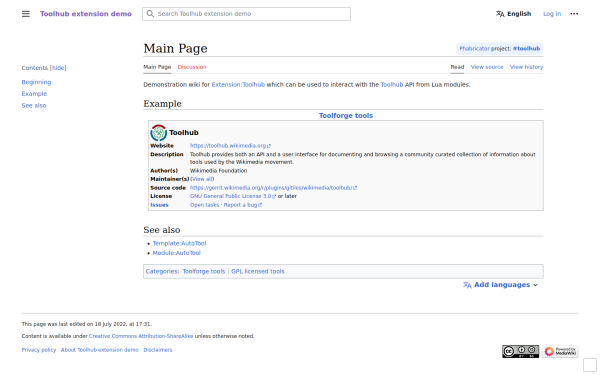Switch to the Discussion tab
The image size is (600, 375).
pos(192,67)
